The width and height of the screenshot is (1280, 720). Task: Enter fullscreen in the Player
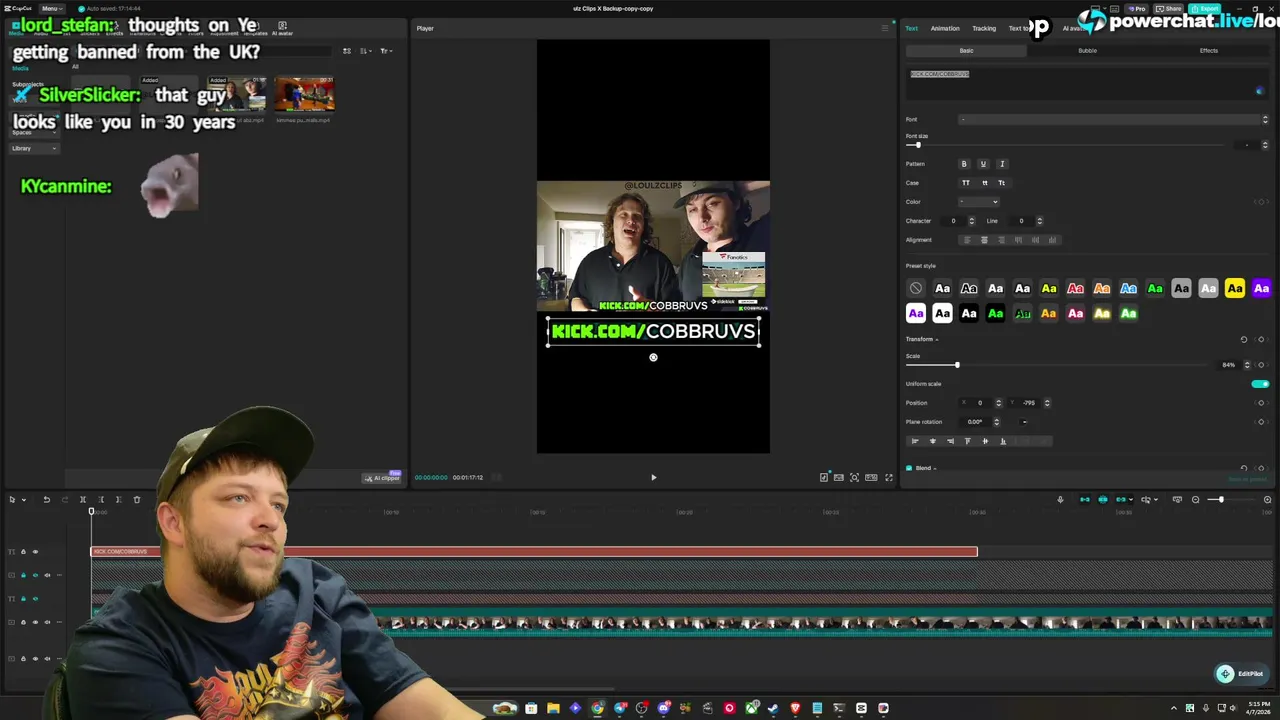click(x=889, y=477)
